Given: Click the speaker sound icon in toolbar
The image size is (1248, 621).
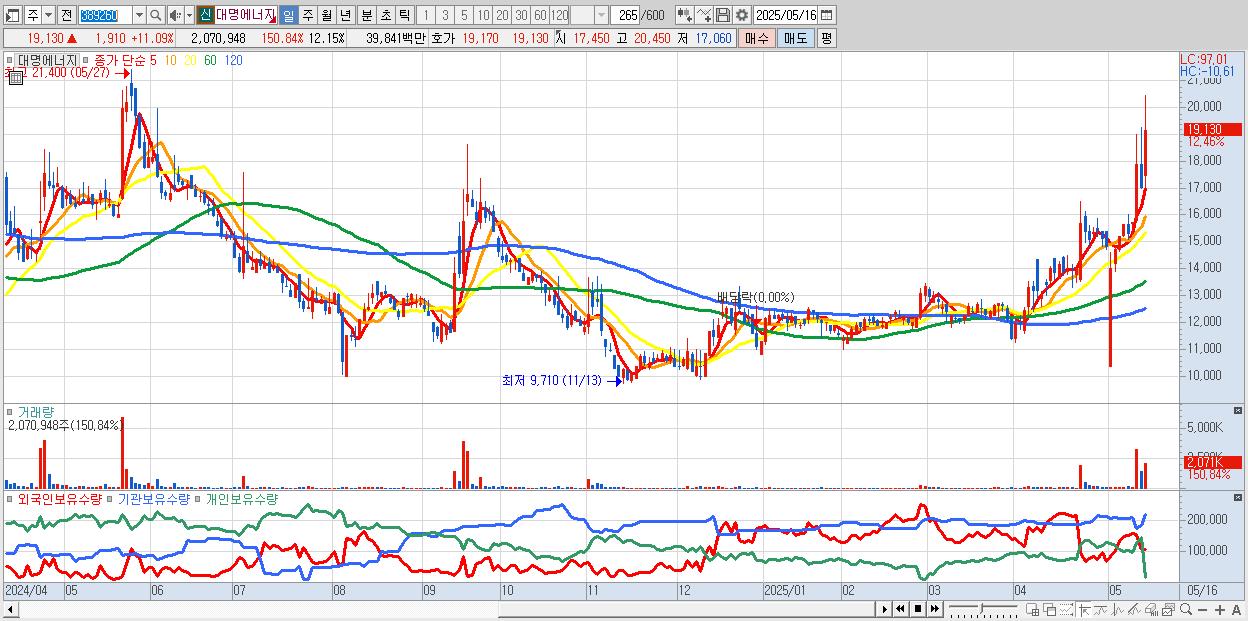Looking at the screenshot, I should [x=175, y=15].
